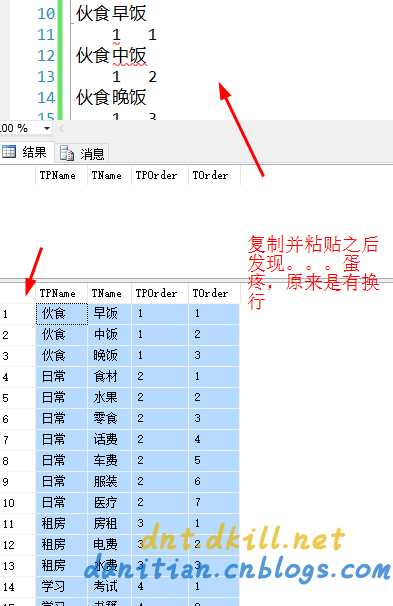Click the 租房 cell in row 11
The width and height of the screenshot is (393, 606).
(62, 523)
